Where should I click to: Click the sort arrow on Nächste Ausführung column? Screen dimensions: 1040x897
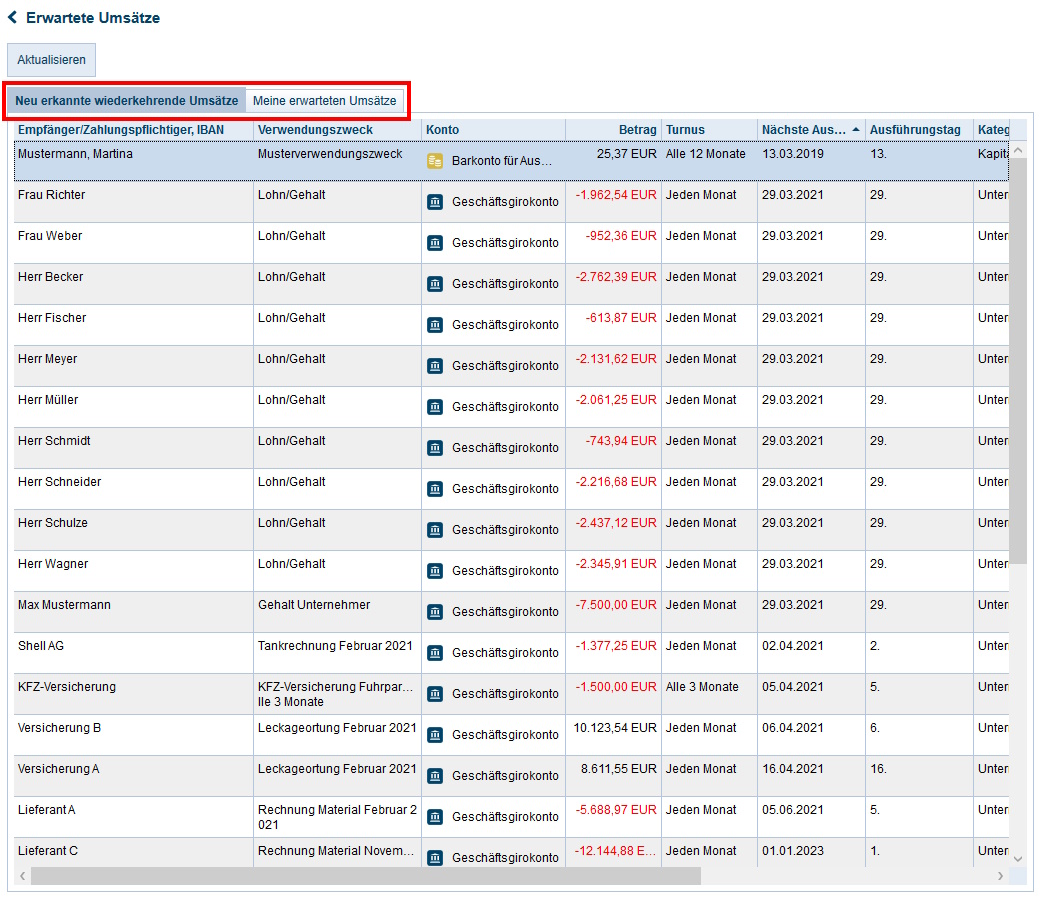(855, 130)
